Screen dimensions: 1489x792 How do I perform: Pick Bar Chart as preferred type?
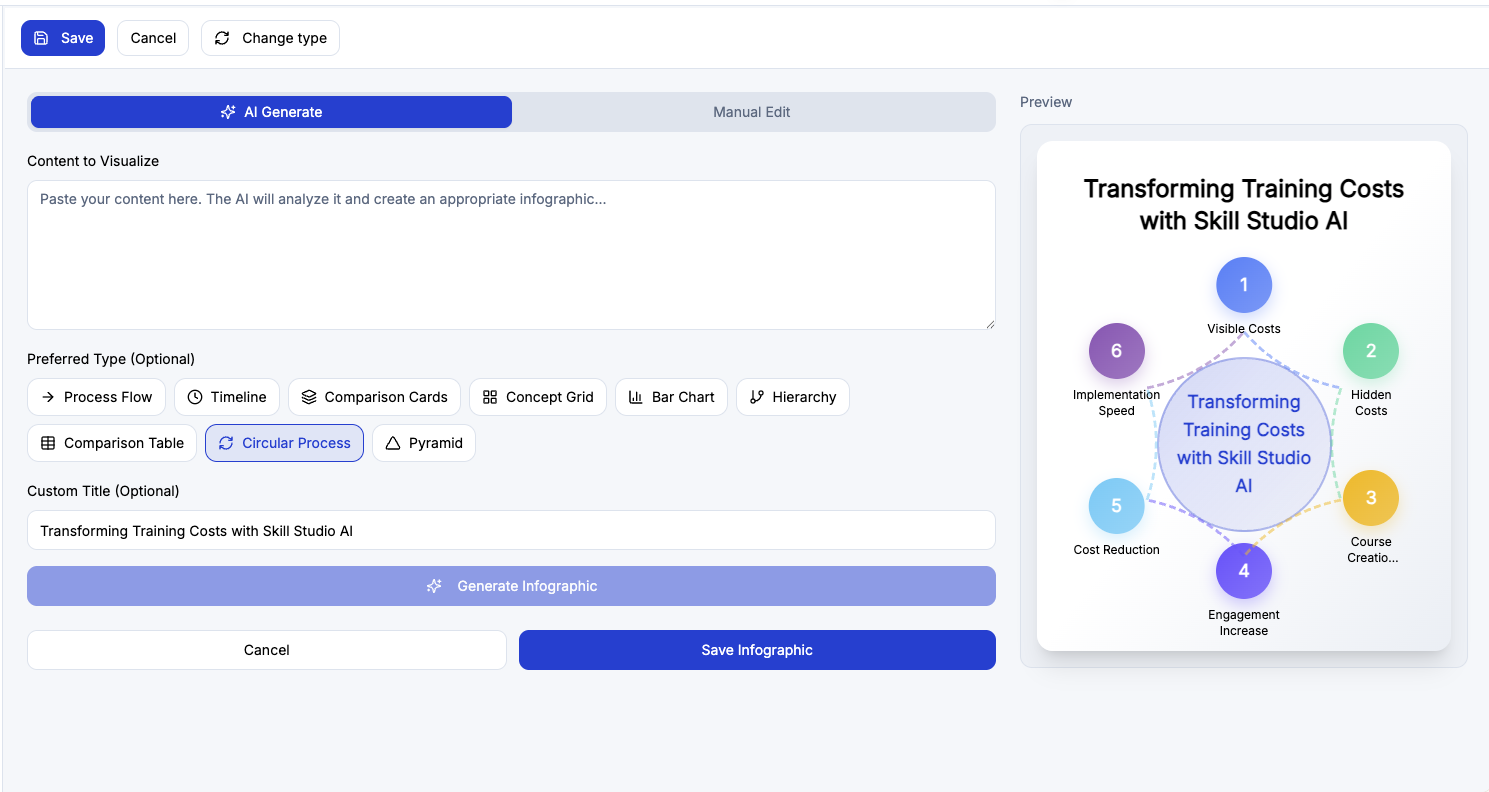(671, 397)
